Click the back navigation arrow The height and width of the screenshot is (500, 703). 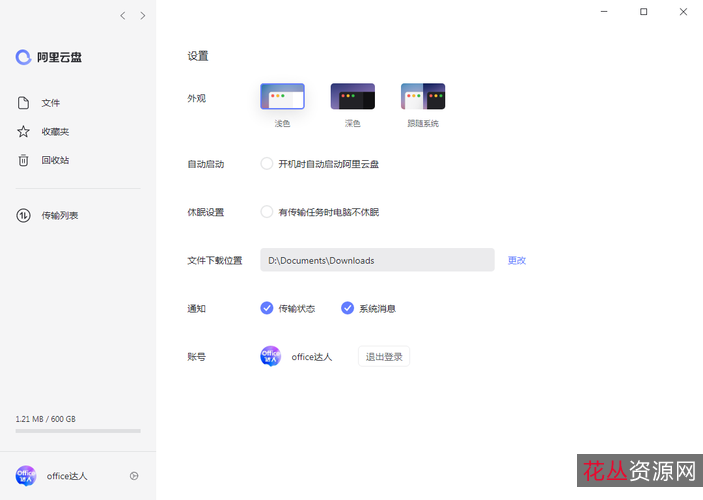point(123,16)
